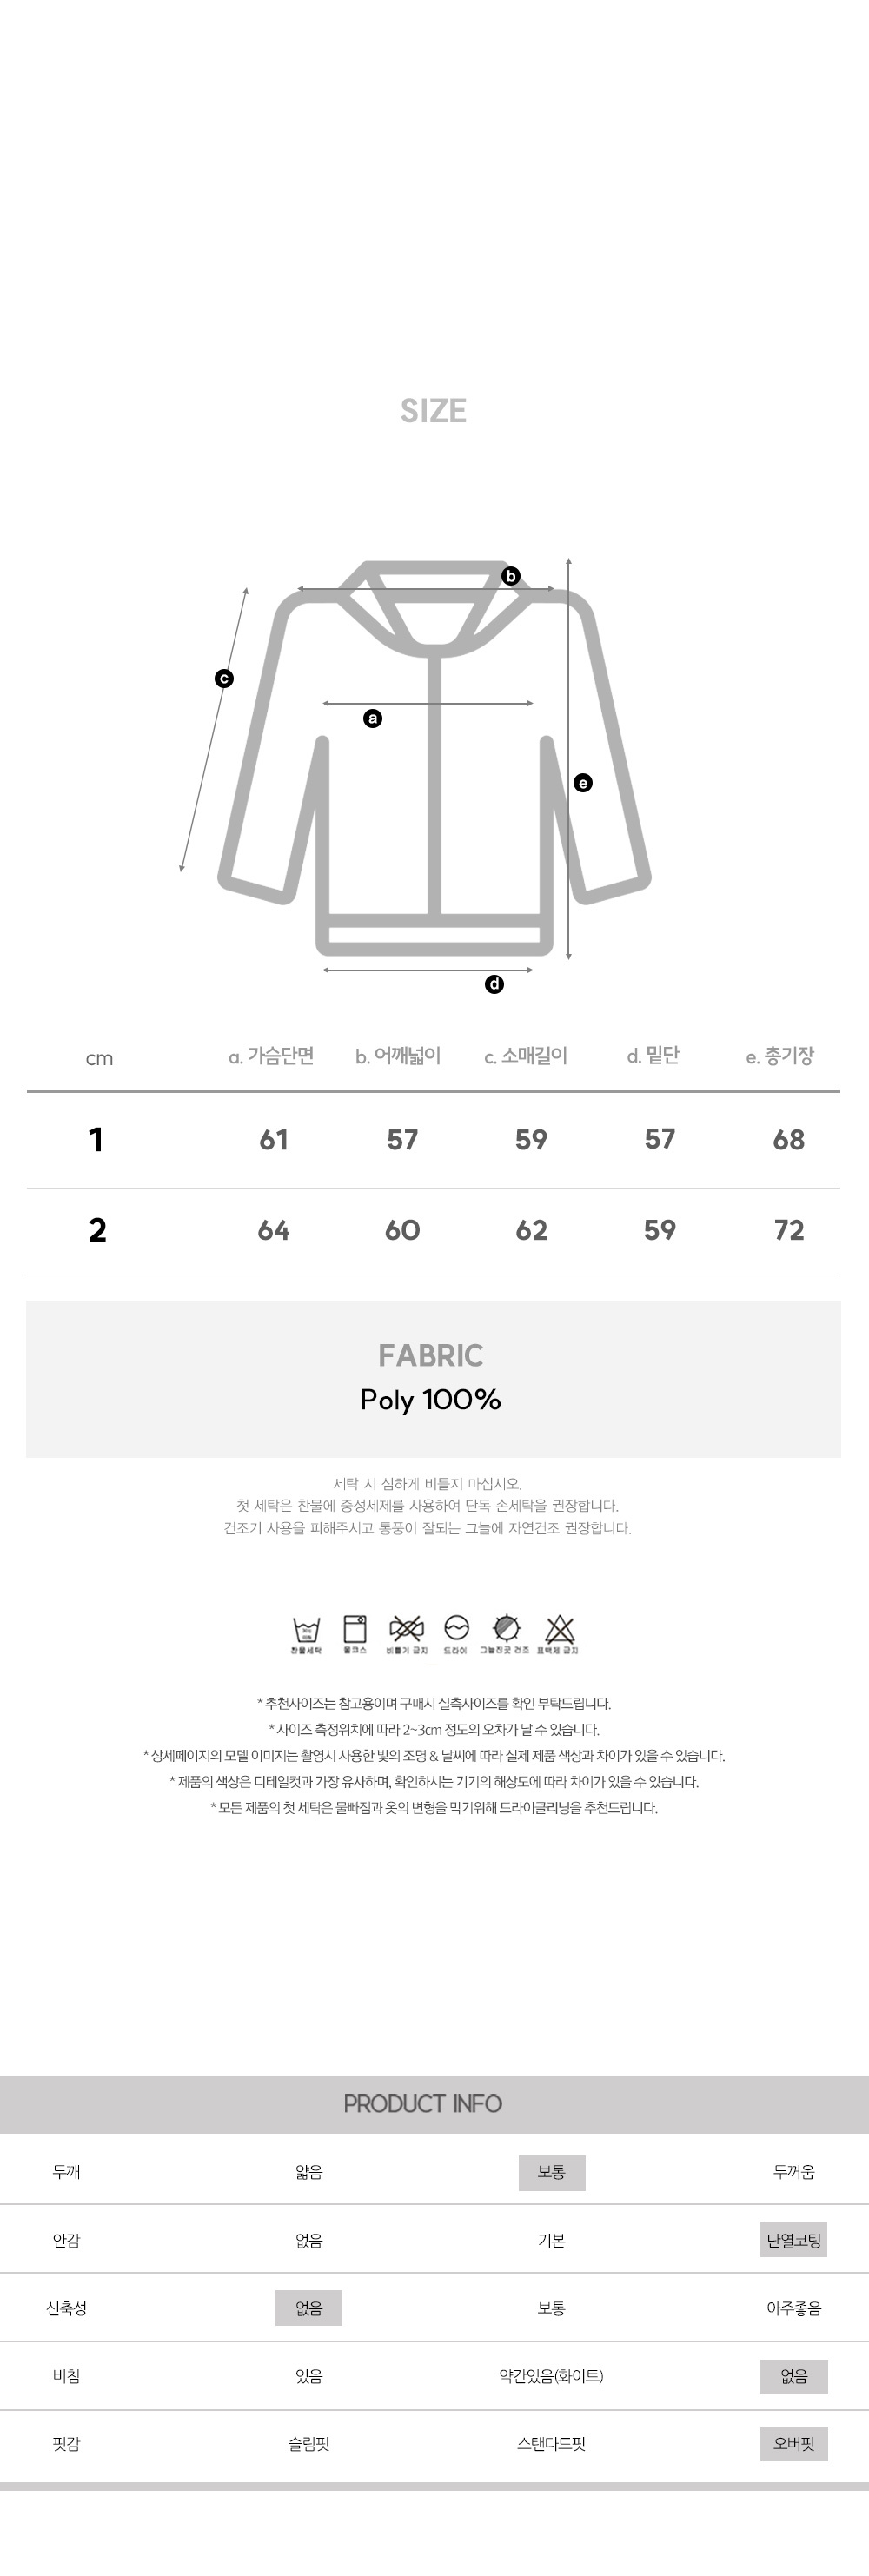The image size is (869, 2576).
Task: Click the 오버핏 fit option
Action: [x=793, y=2444]
